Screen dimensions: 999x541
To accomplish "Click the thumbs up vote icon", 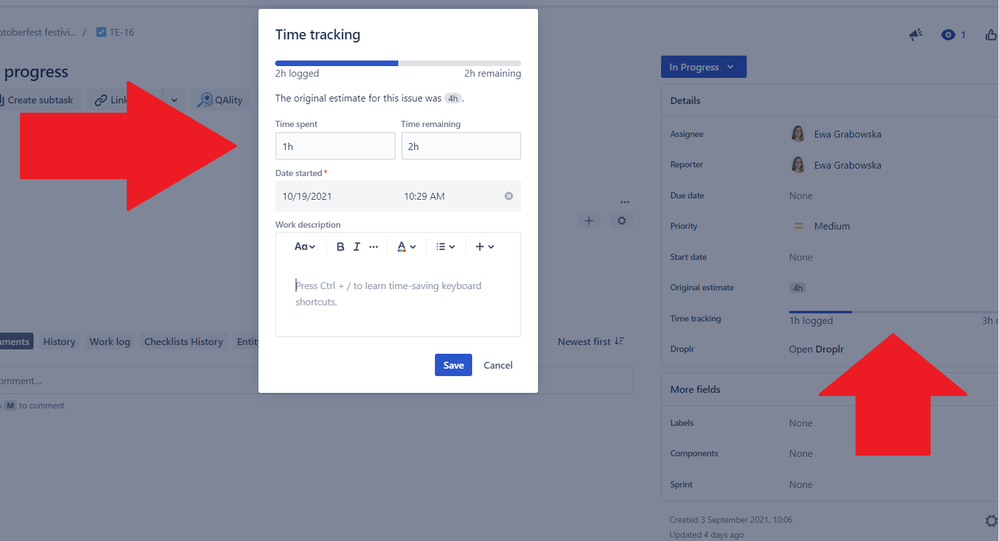I will [991, 34].
